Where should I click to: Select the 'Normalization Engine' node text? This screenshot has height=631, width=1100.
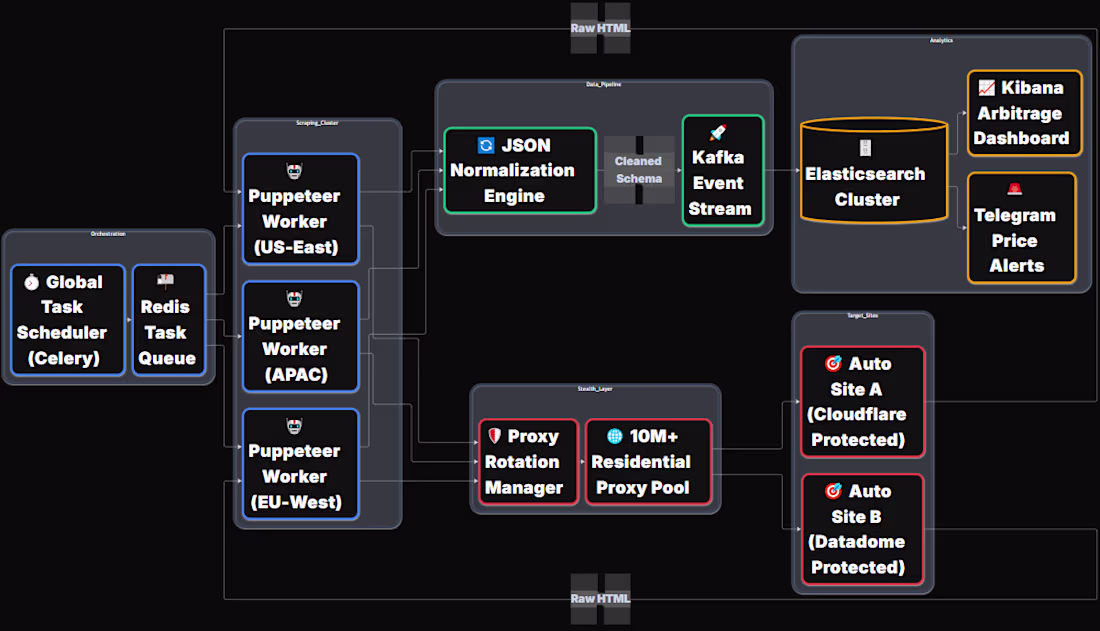pyautogui.click(x=513, y=183)
